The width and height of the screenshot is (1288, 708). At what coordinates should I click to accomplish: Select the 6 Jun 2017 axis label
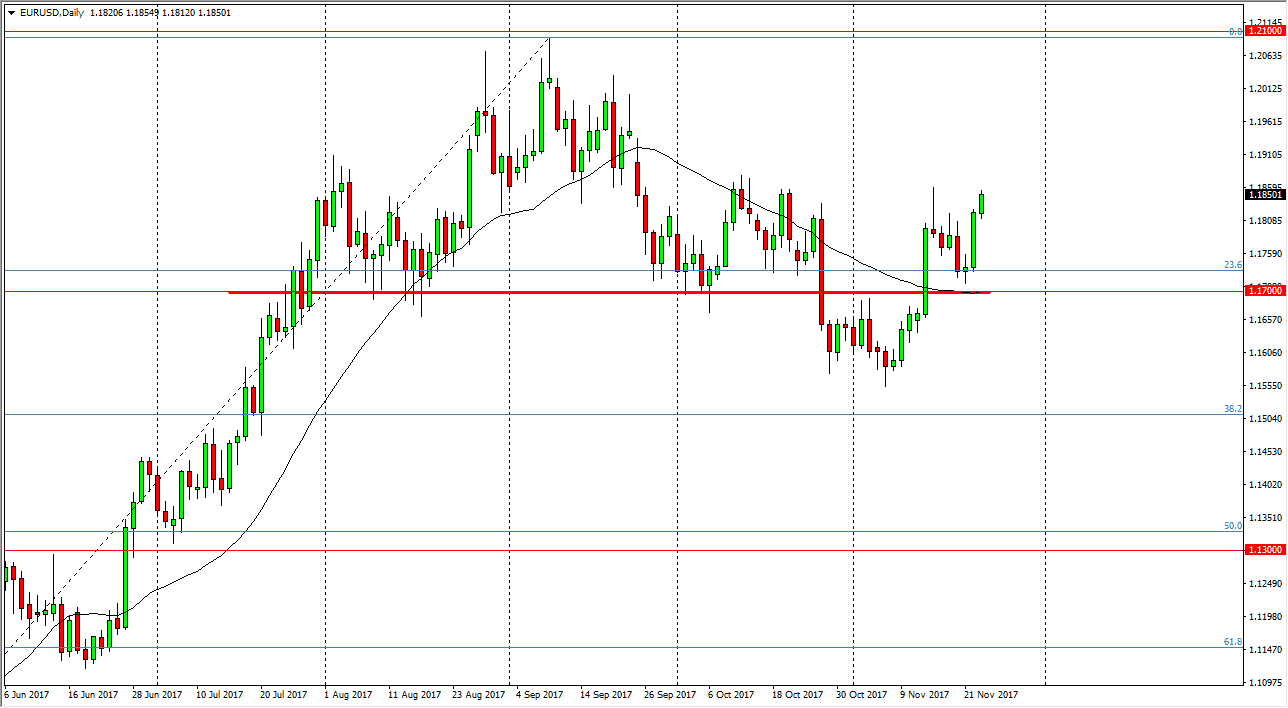27,693
